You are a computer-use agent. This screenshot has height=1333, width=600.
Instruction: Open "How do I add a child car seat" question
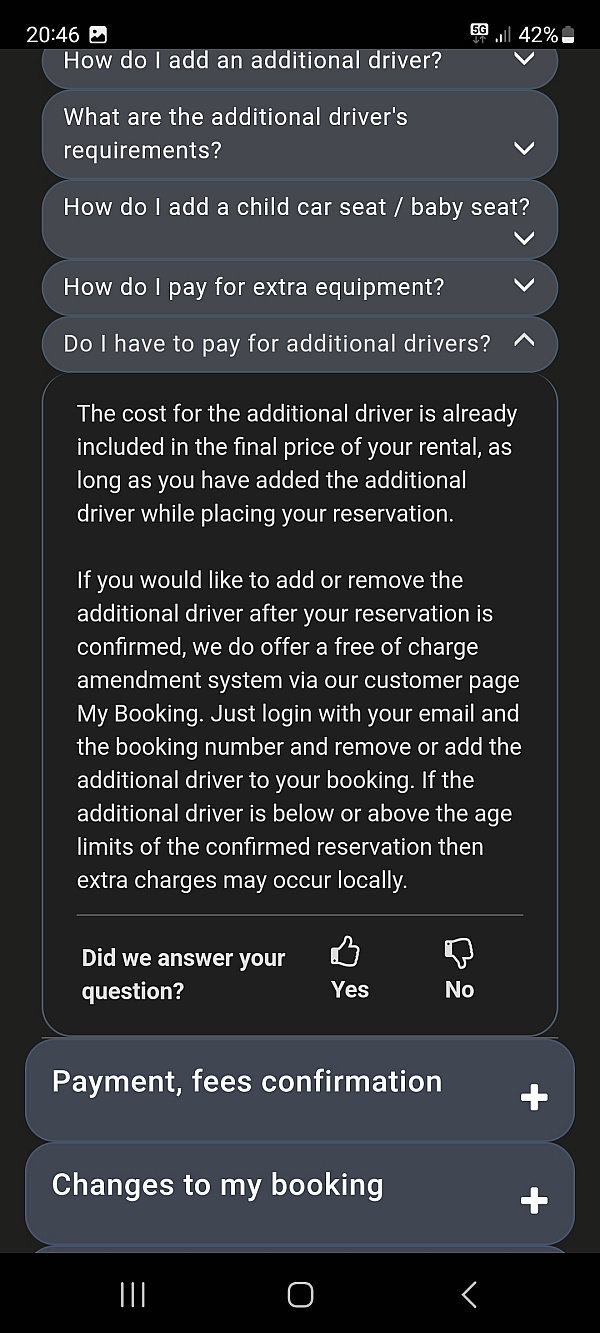tap(296, 208)
